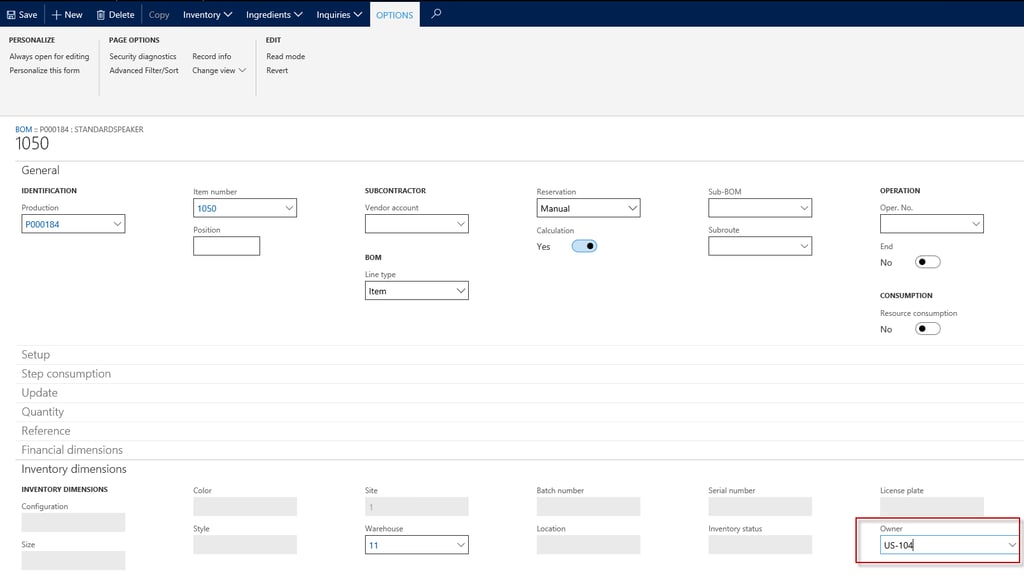This screenshot has width=1024, height=579.
Task: Click the Save disk icon
Action: pos(11,14)
